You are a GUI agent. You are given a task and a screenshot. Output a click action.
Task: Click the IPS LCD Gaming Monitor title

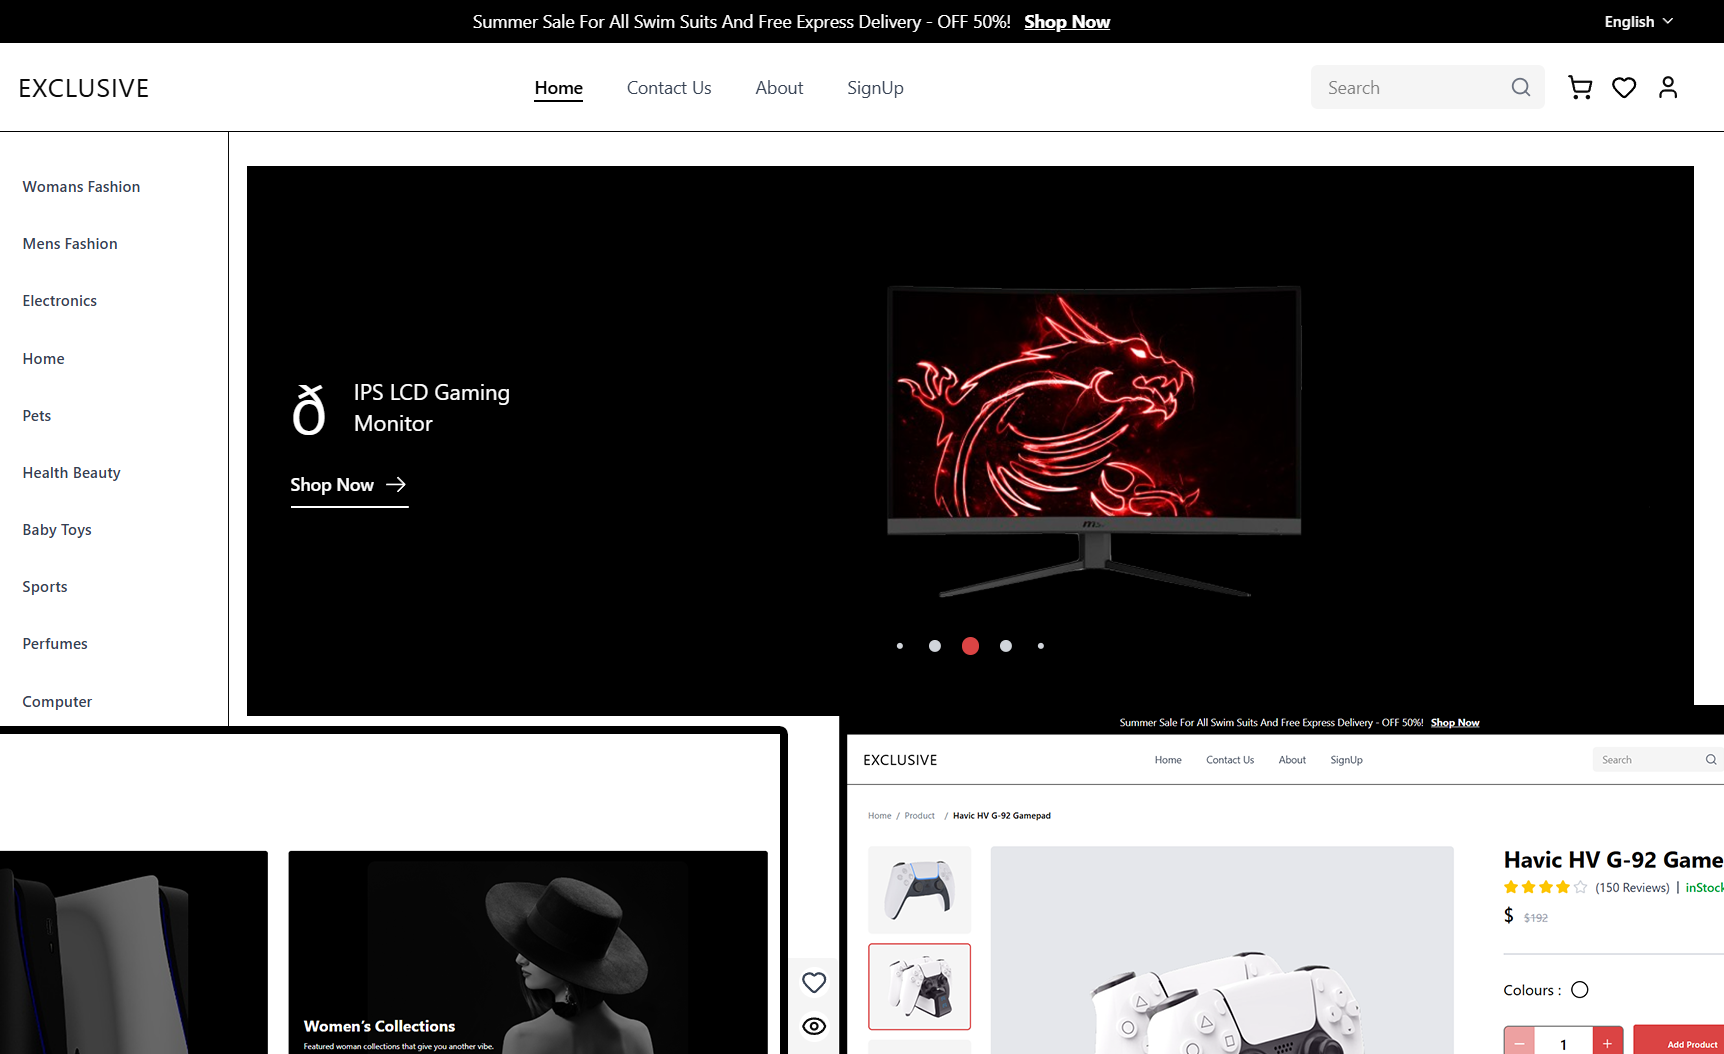pos(432,408)
